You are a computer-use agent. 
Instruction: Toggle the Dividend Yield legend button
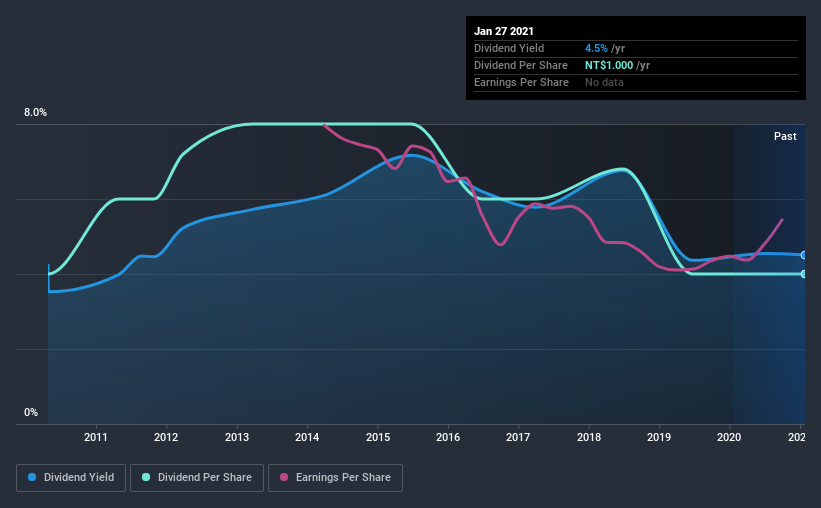tap(71, 478)
